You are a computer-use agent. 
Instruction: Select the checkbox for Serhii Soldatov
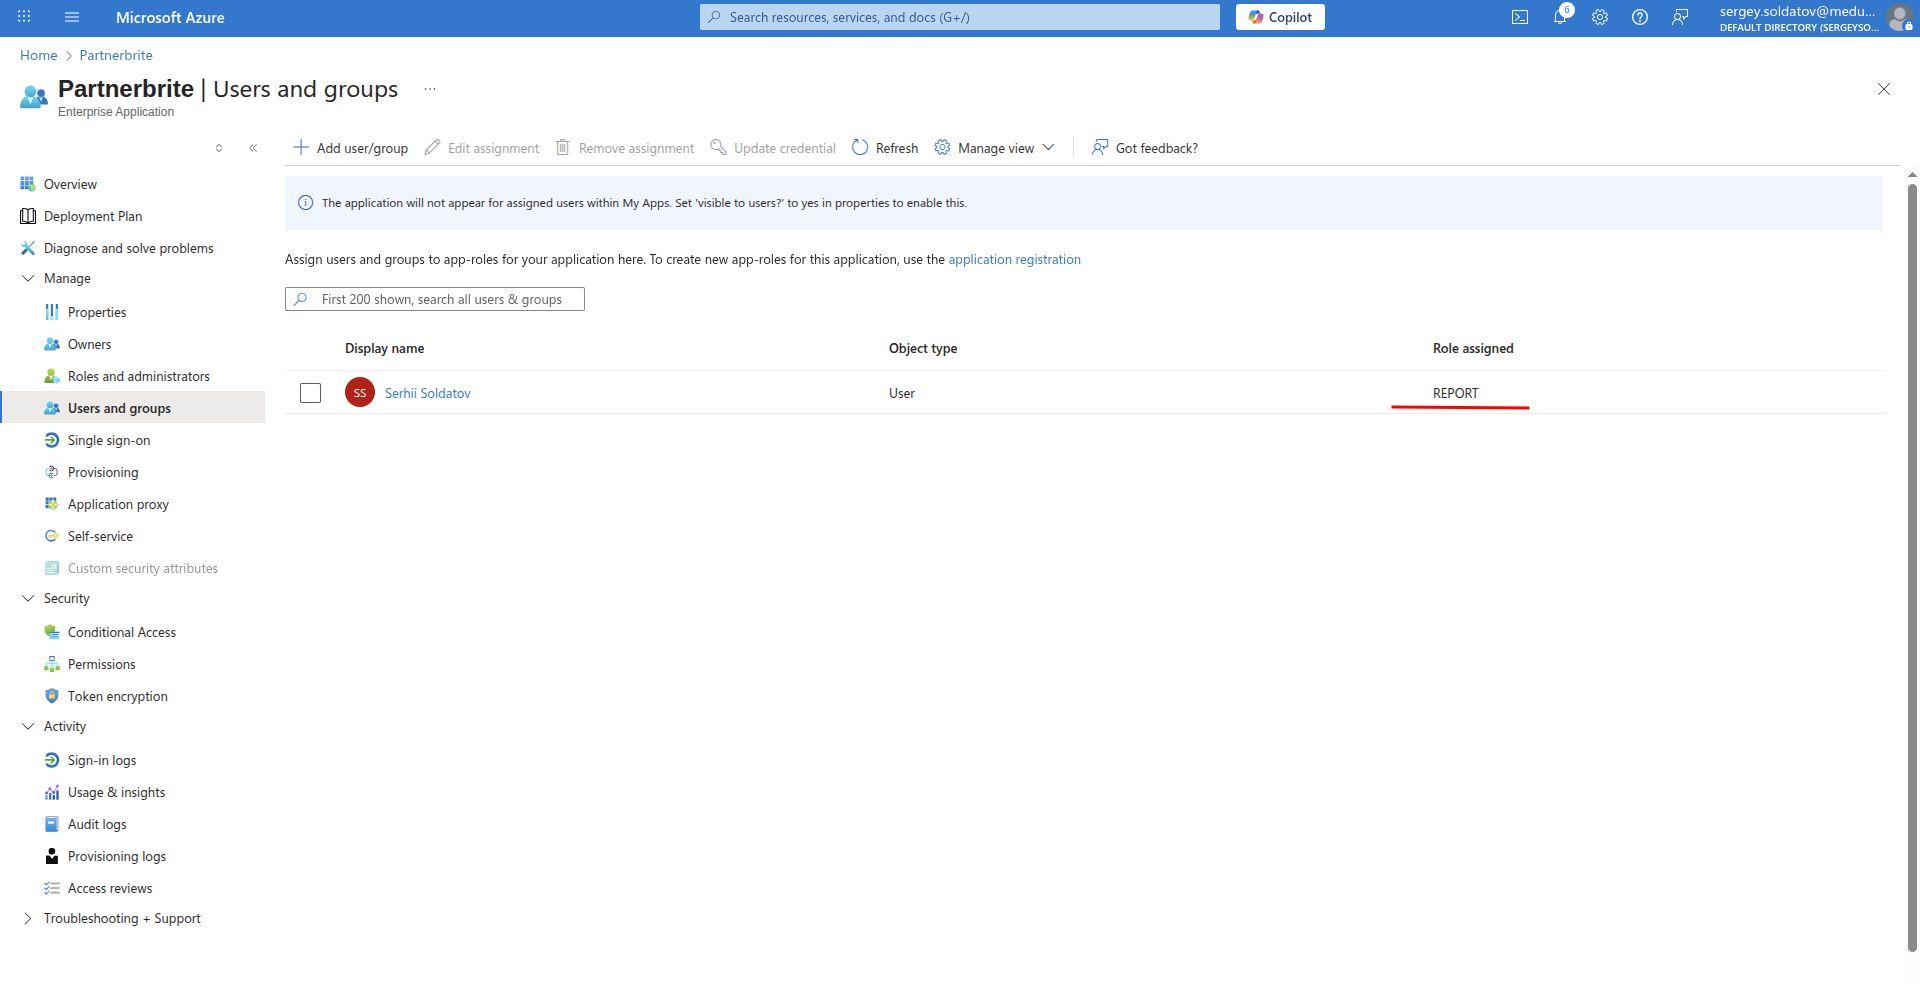[x=311, y=393]
